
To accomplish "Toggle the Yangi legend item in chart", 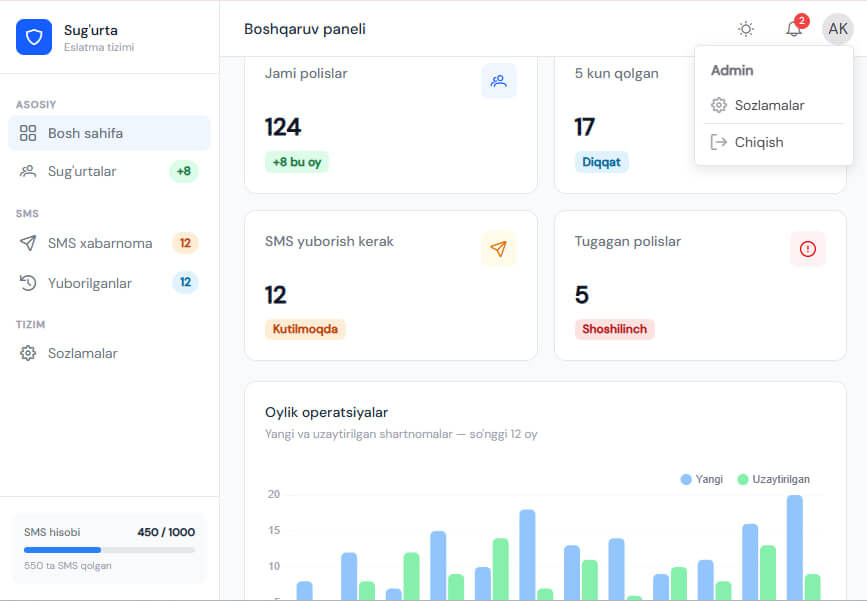I will pyautogui.click(x=702, y=479).
